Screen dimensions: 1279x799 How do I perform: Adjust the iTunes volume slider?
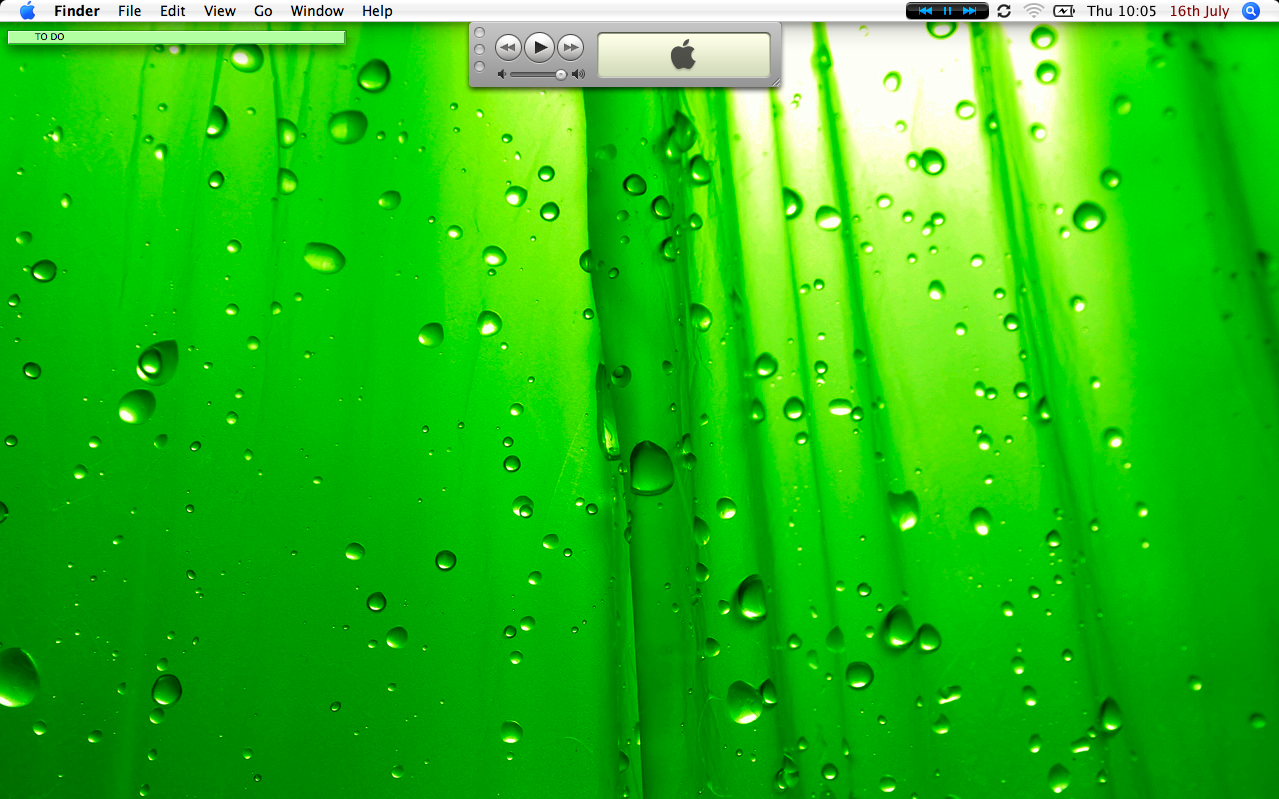click(x=540, y=74)
